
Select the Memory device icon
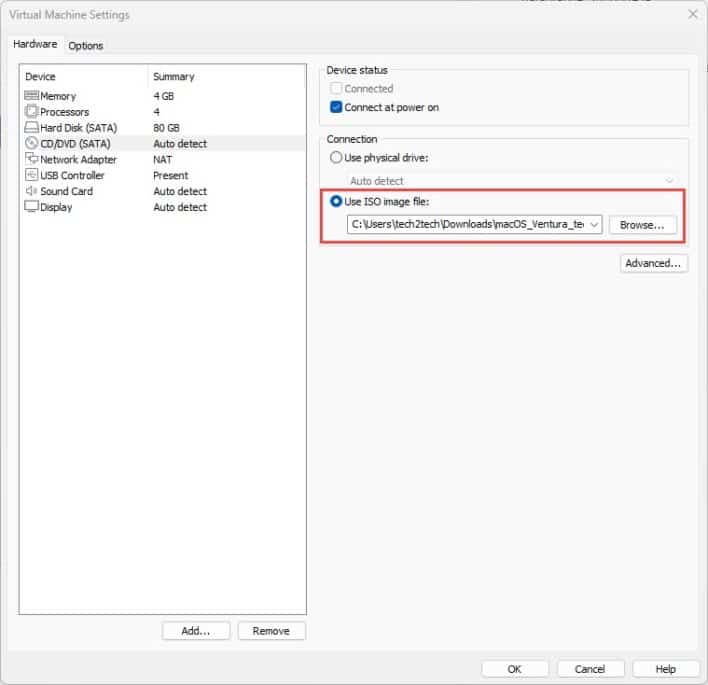coord(31,96)
